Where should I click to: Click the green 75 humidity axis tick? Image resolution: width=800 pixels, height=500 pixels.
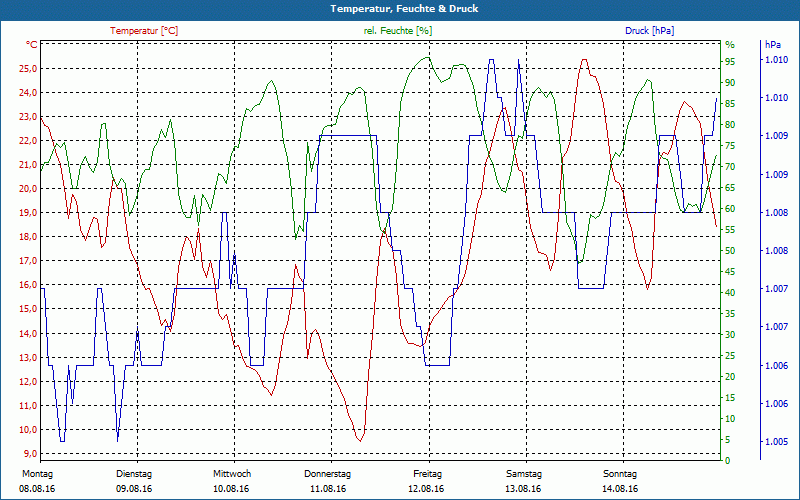click(x=730, y=146)
